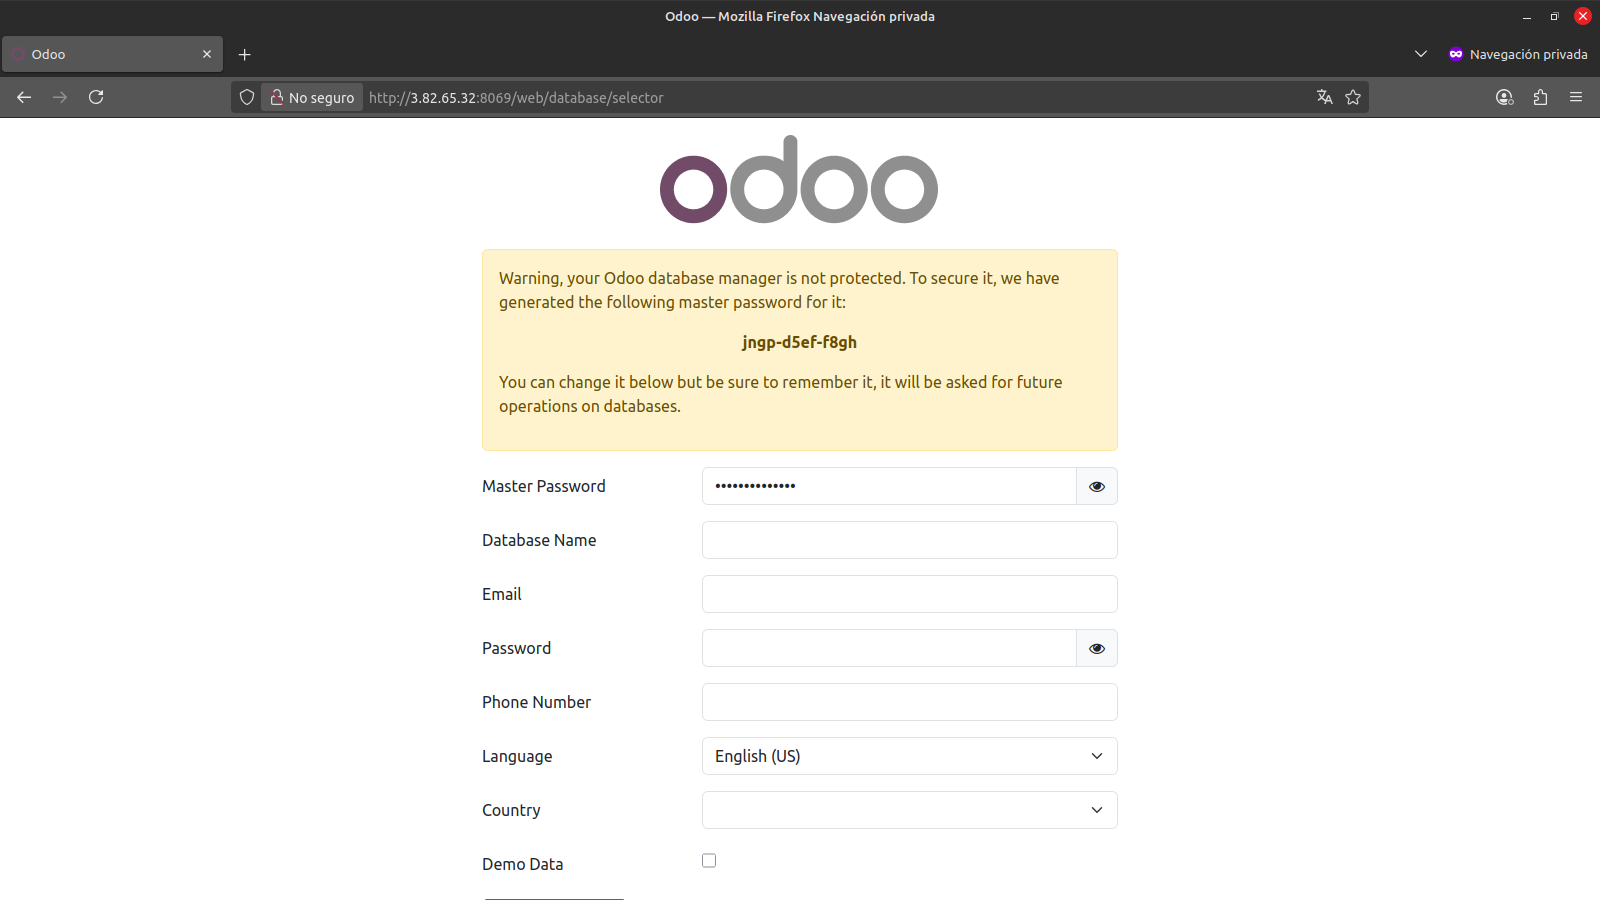Click the Phone Number label
Image resolution: width=1600 pixels, height=900 pixels.
(x=536, y=702)
